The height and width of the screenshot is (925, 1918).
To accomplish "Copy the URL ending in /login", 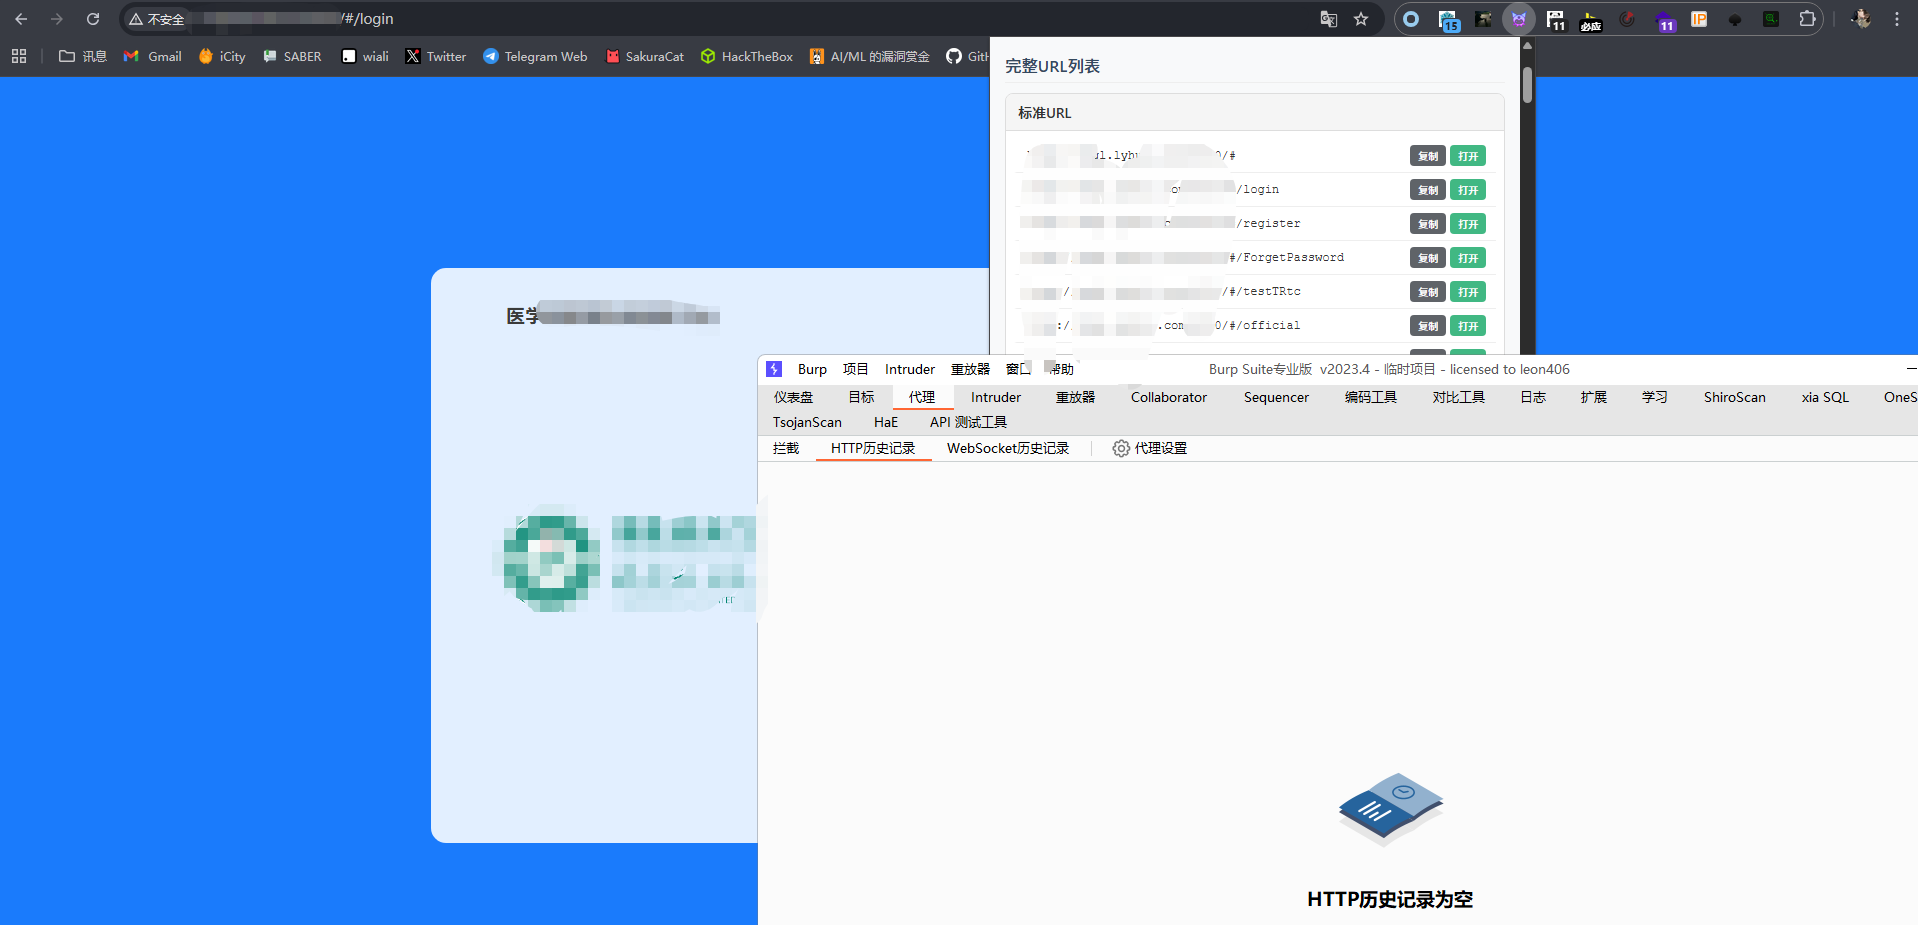I will click(x=1428, y=190).
